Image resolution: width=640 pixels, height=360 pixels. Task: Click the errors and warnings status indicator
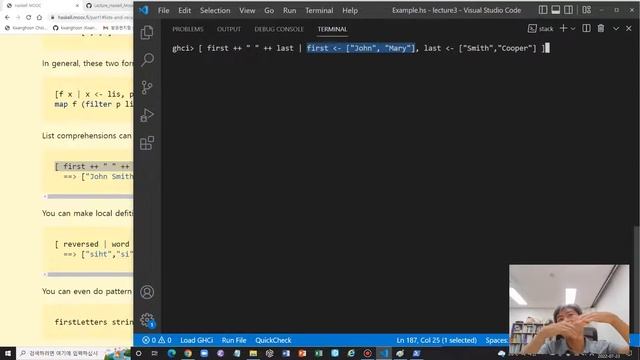pos(156,340)
